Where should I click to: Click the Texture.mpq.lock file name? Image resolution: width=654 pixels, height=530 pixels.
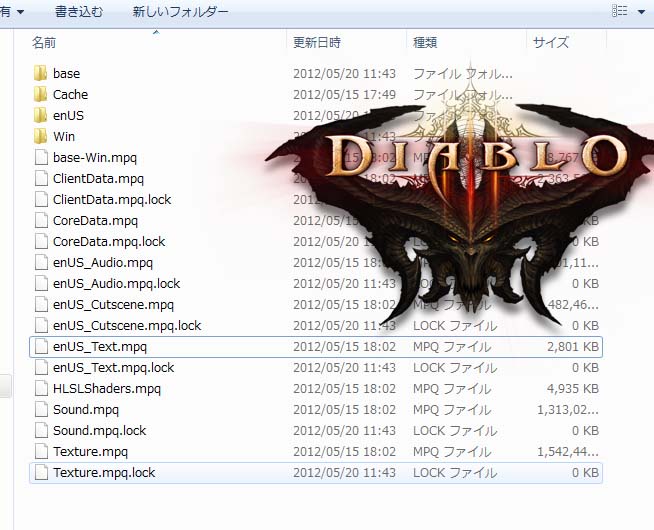104,472
